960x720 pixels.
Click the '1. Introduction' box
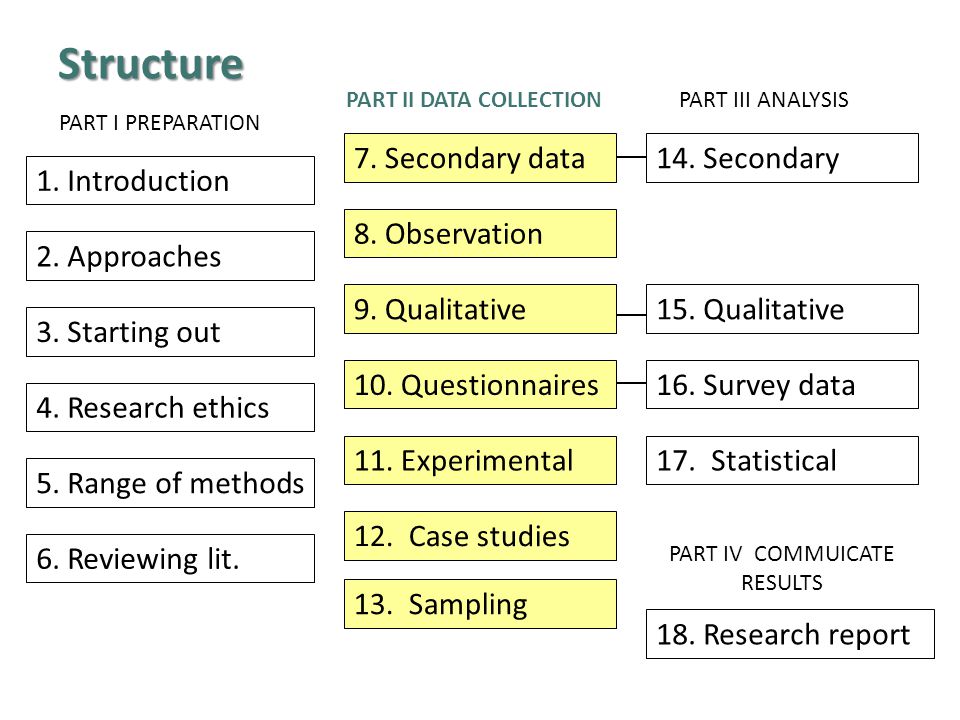pos(170,181)
